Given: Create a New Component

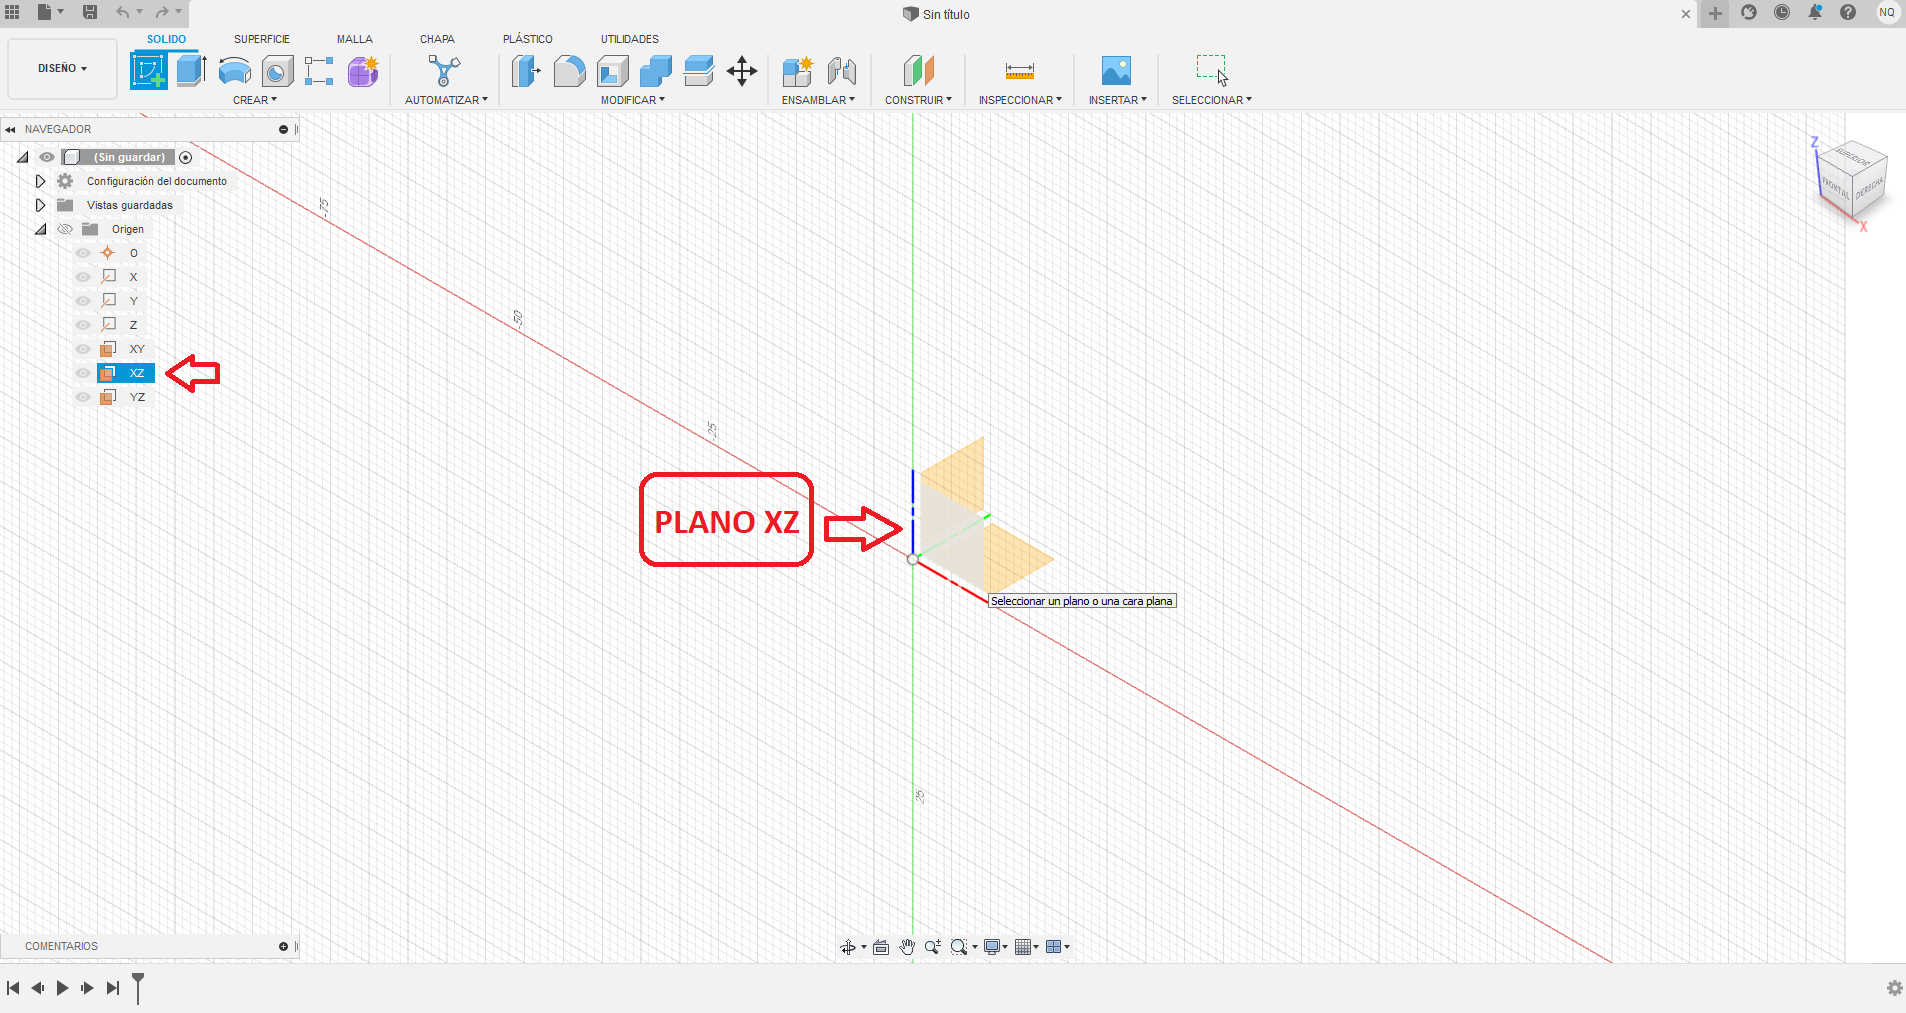Looking at the screenshot, I should point(798,71).
